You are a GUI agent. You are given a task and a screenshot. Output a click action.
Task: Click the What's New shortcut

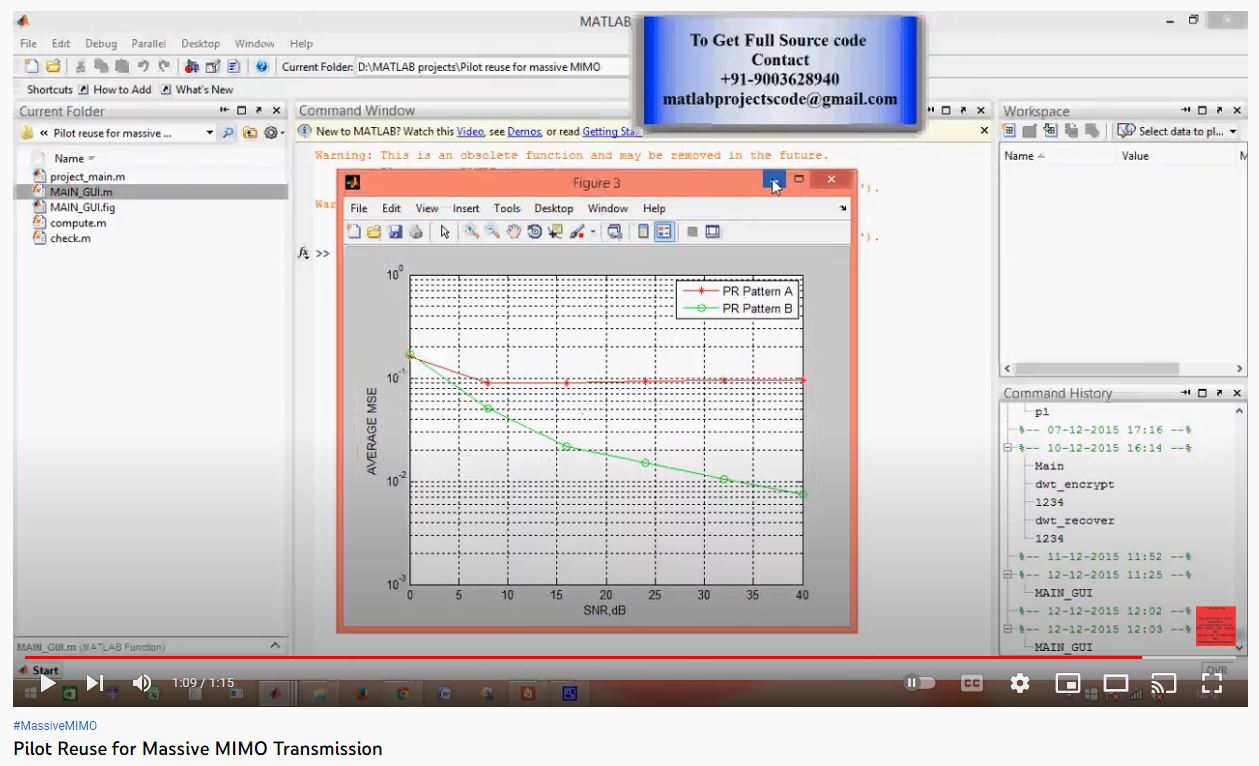click(x=196, y=90)
